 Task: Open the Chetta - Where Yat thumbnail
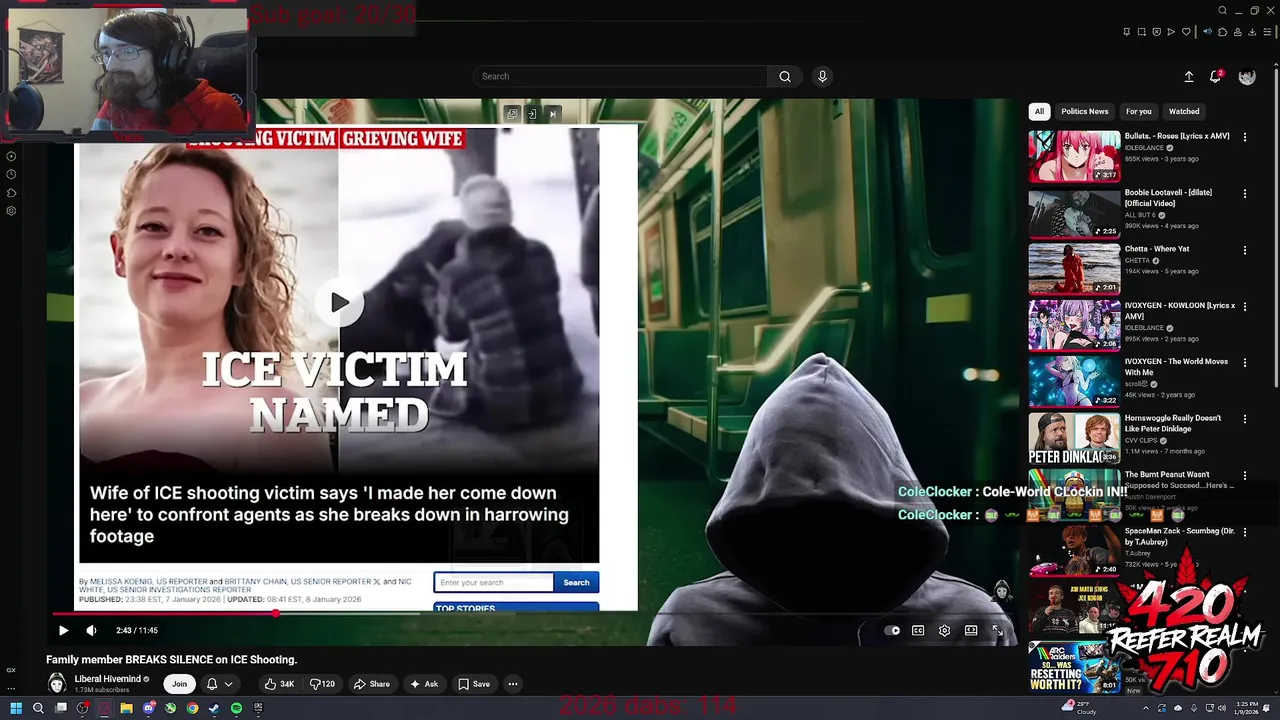pyautogui.click(x=1074, y=269)
